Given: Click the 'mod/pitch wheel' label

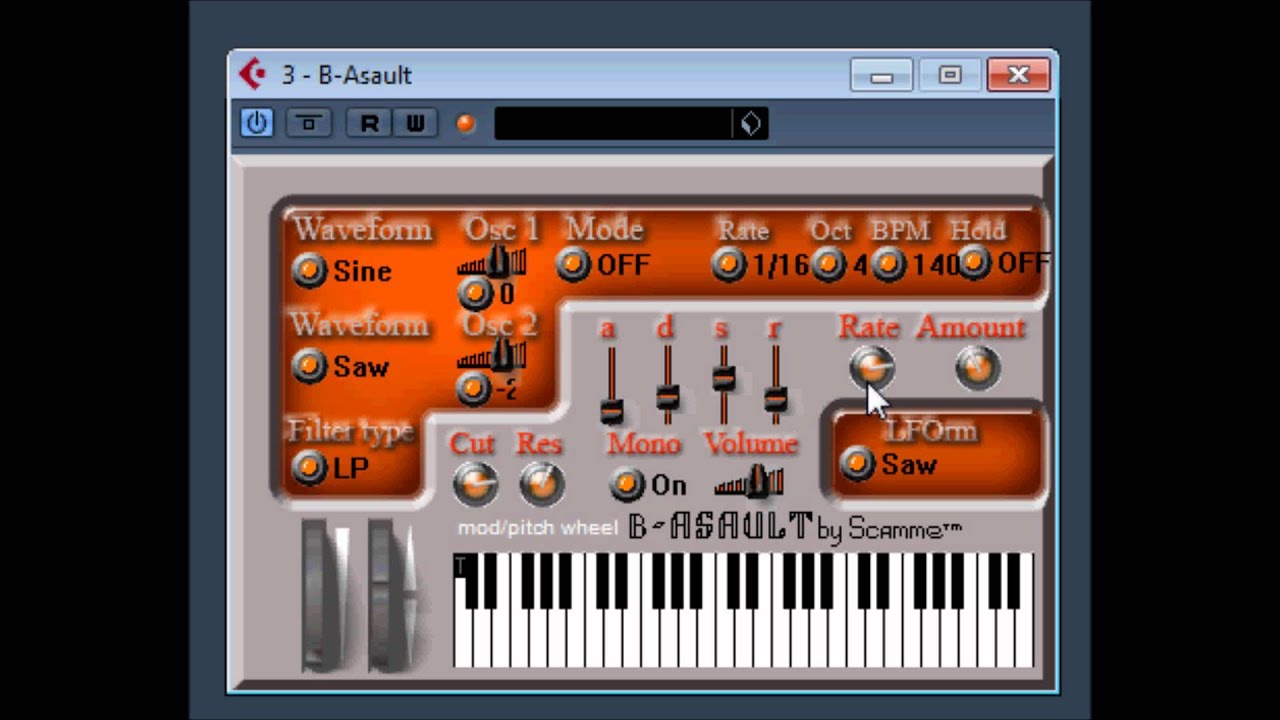Looking at the screenshot, I should (x=538, y=528).
